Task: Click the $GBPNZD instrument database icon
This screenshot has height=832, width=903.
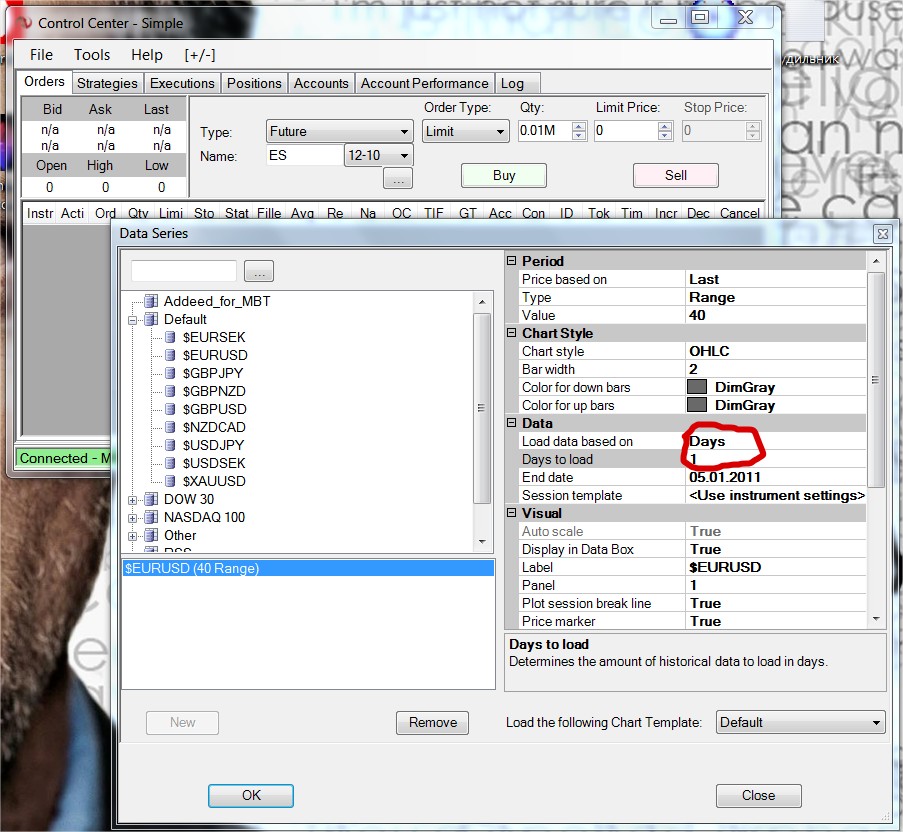Action: click(x=170, y=391)
